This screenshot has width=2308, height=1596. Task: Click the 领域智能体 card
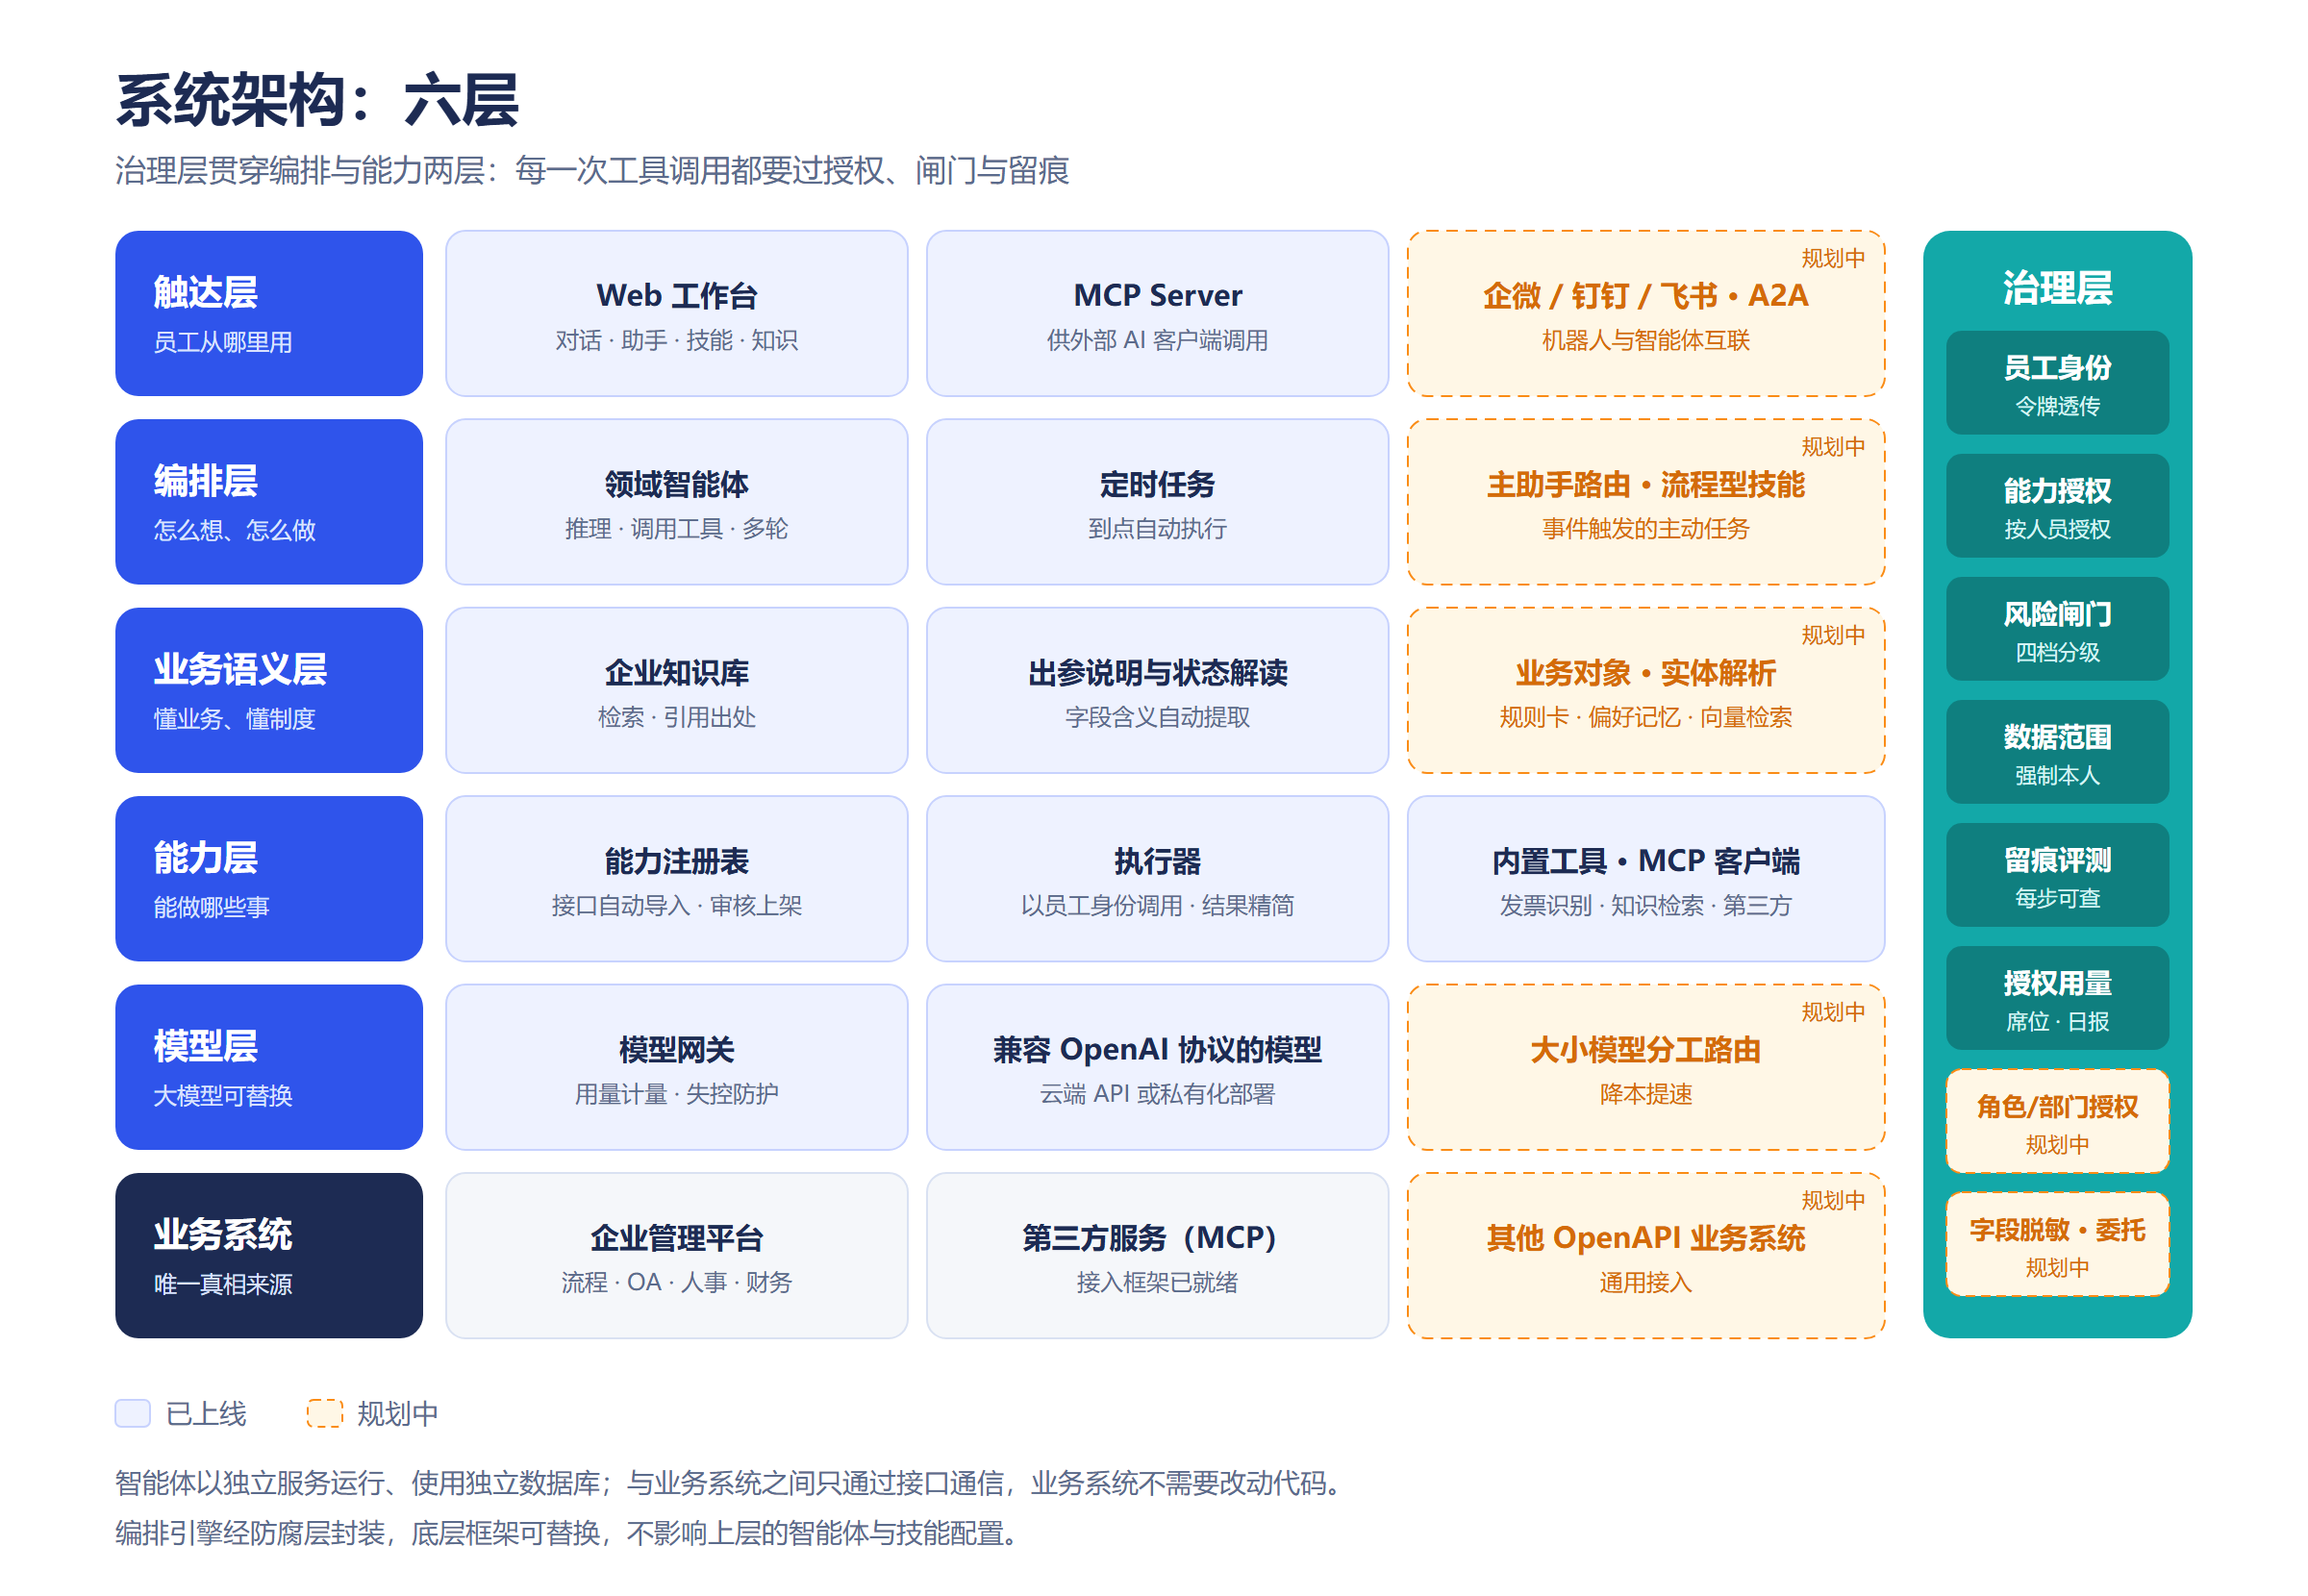[x=676, y=501]
